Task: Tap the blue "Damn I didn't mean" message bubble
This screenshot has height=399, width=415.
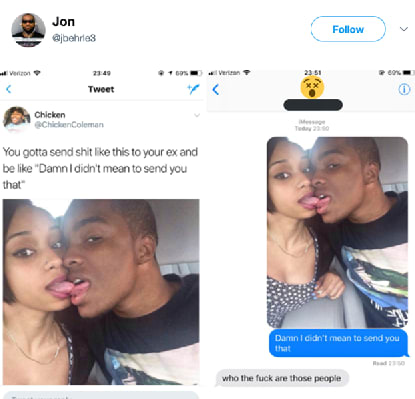Action: pyautogui.click(x=338, y=343)
